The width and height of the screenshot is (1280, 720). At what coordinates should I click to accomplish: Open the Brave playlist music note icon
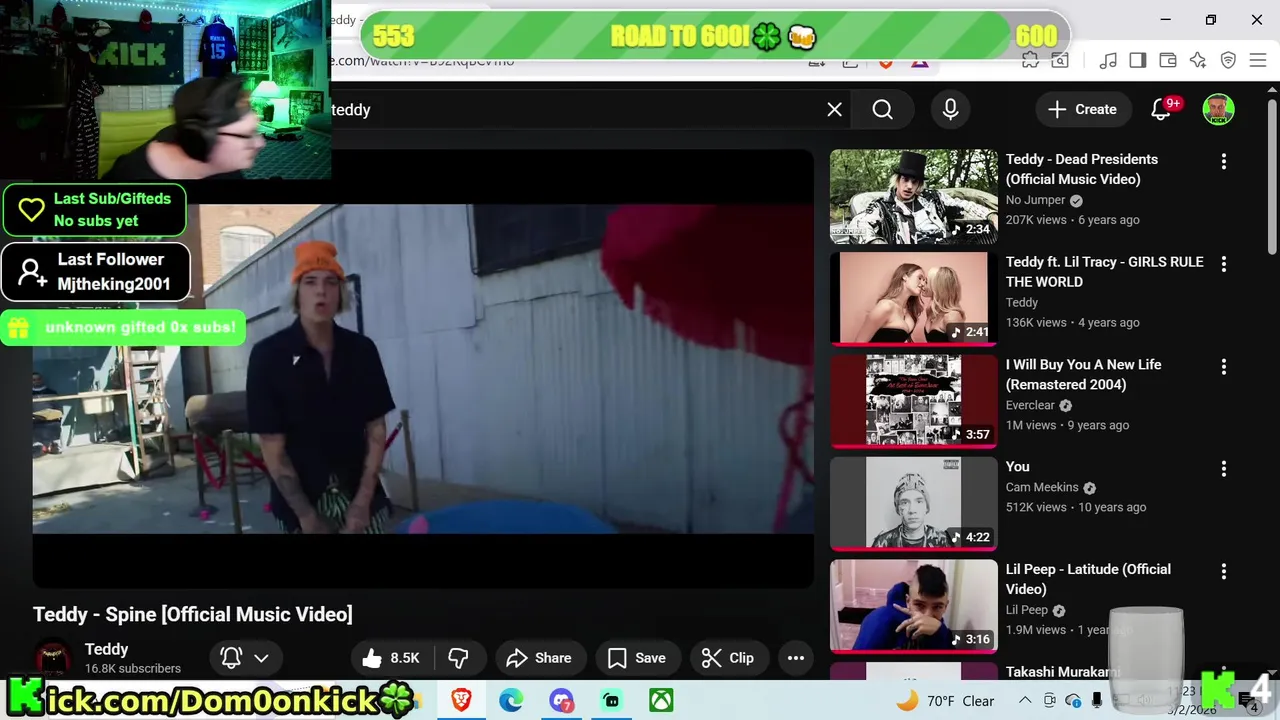click(x=1107, y=61)
